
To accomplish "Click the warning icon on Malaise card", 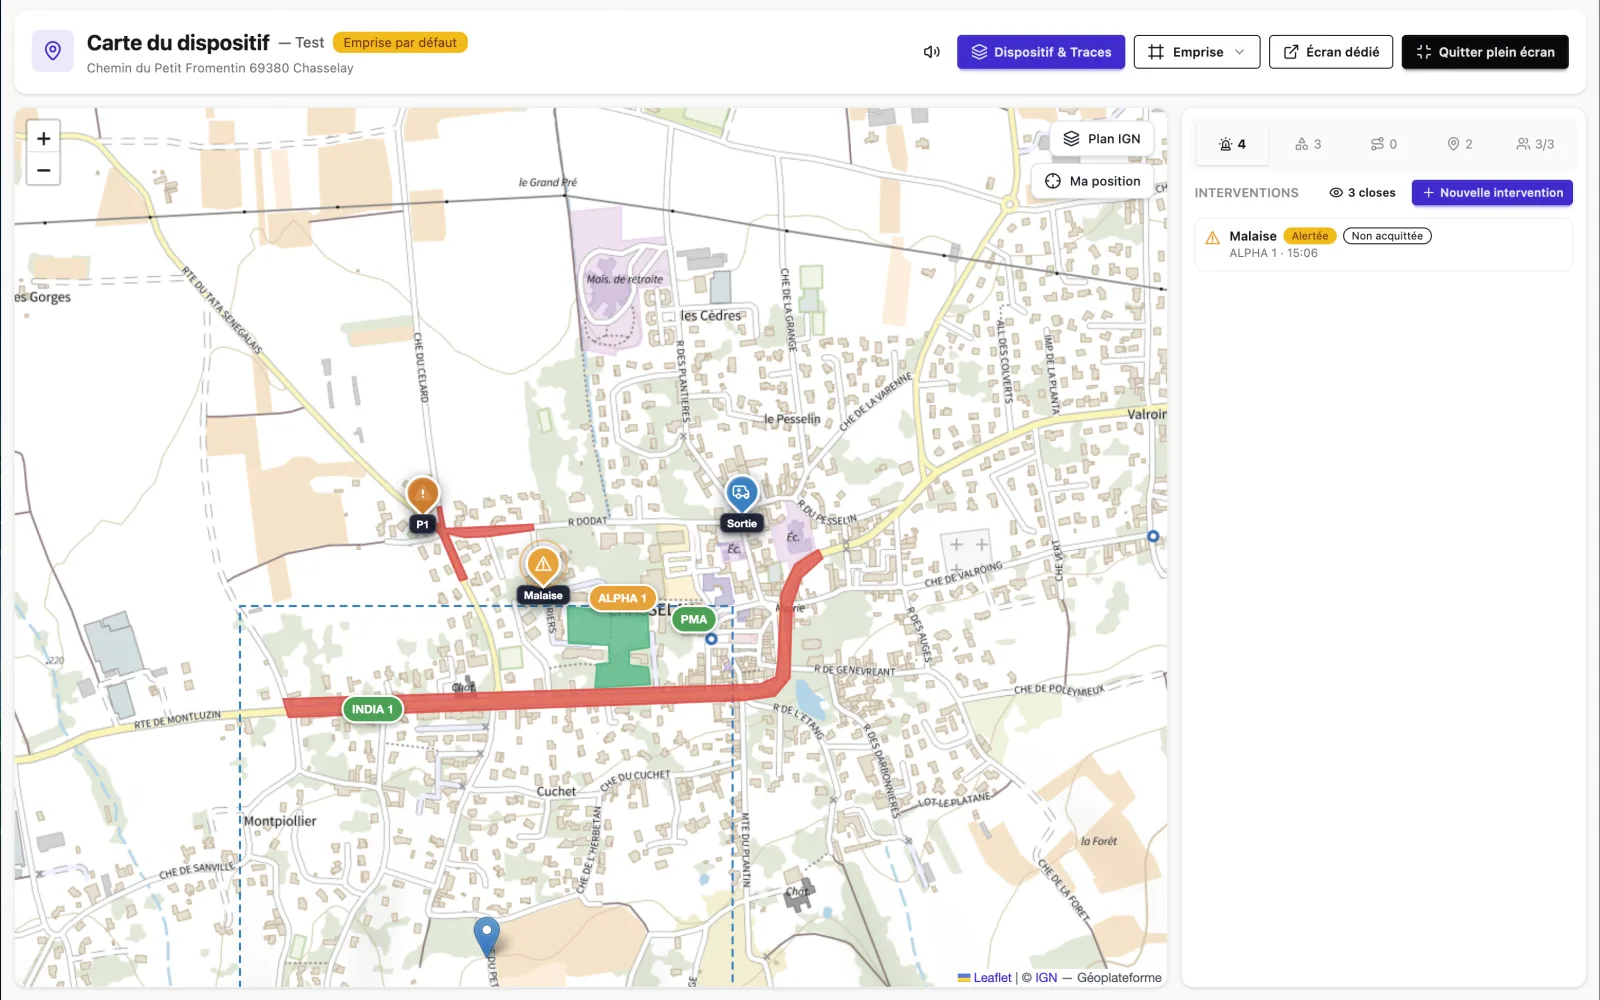I will pyautogui.click(x=1212, y=238).
